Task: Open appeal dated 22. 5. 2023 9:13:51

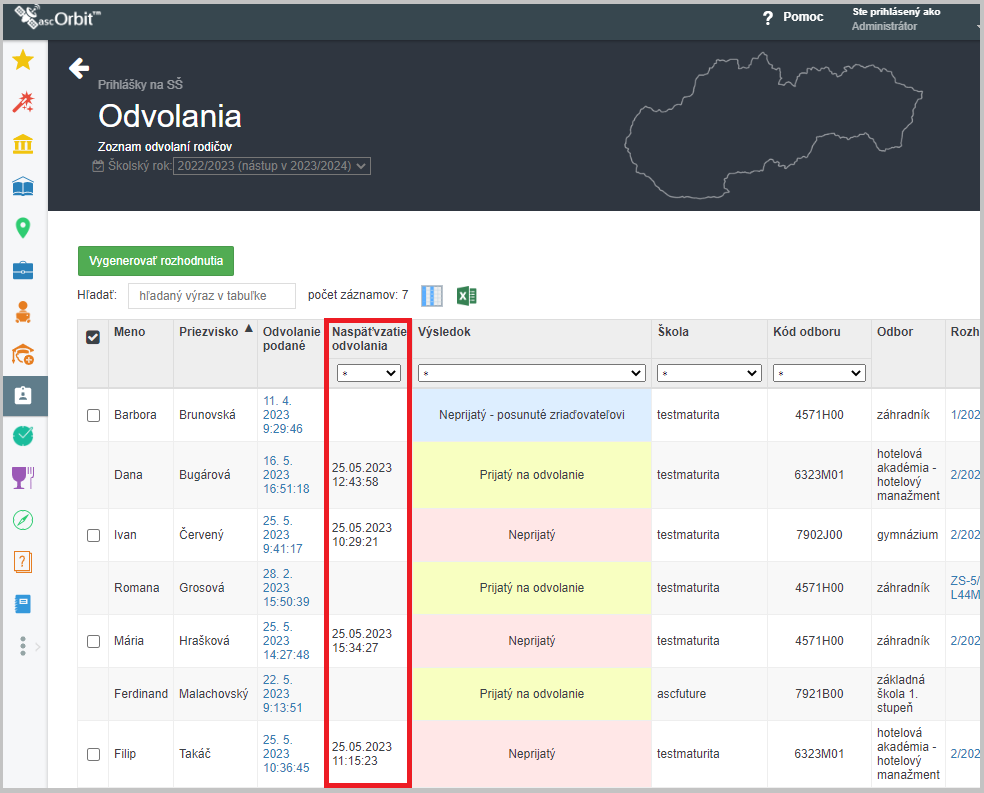Action: point(282,694)
